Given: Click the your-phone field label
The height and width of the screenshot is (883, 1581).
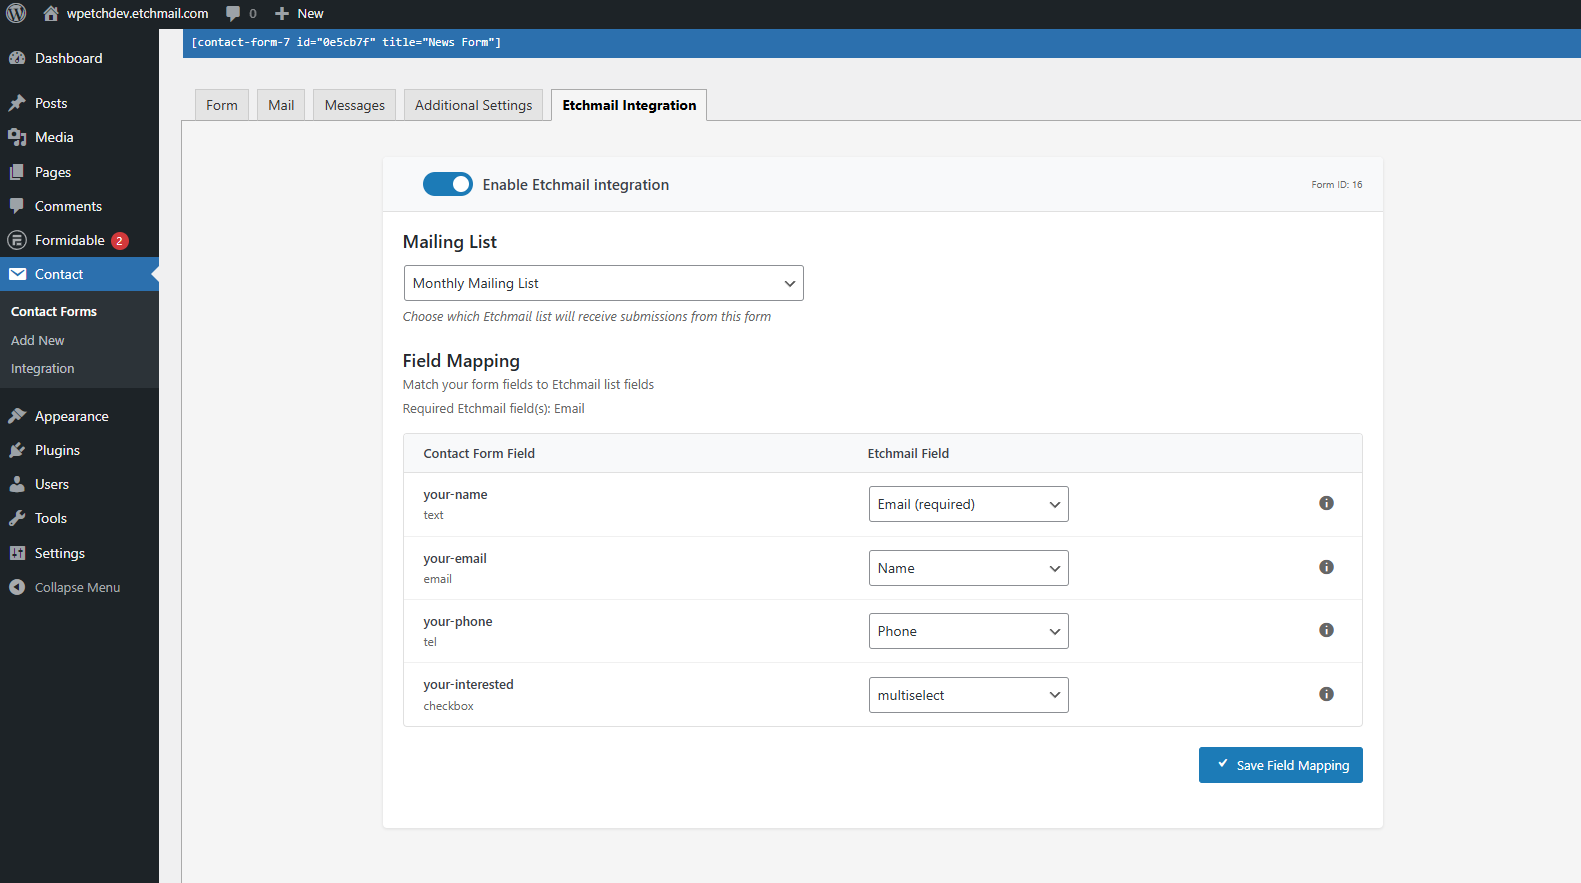Looking at the screenshot, I should coord(458,621).
